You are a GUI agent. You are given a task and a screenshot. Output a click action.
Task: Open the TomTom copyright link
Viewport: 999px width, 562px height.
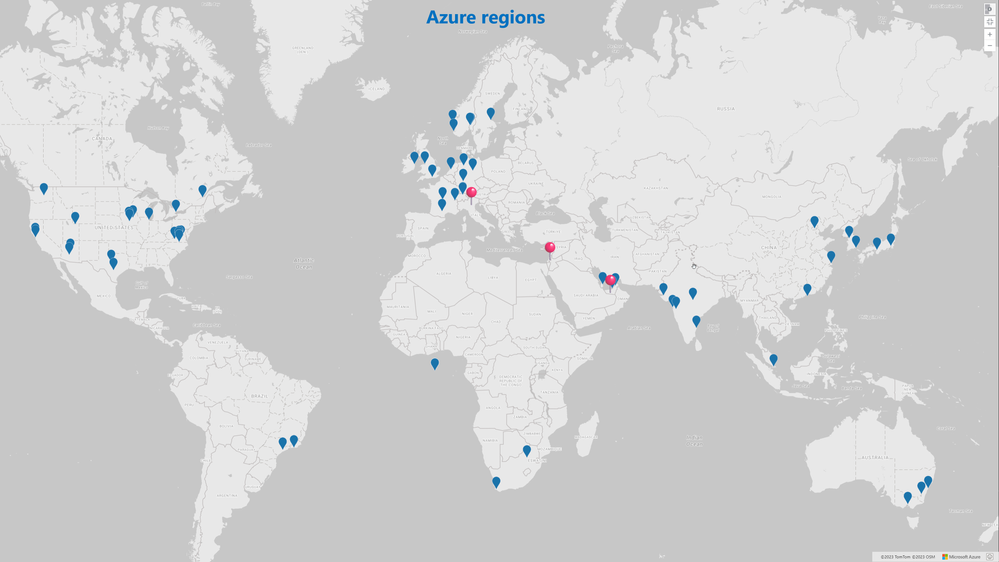(x=895, y=557)
